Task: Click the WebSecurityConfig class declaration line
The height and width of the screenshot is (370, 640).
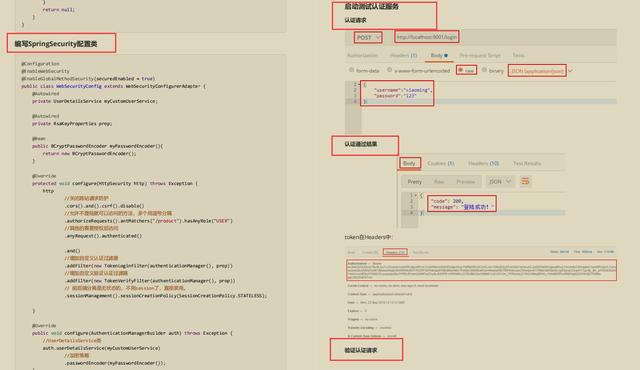Action: (113, 86)
